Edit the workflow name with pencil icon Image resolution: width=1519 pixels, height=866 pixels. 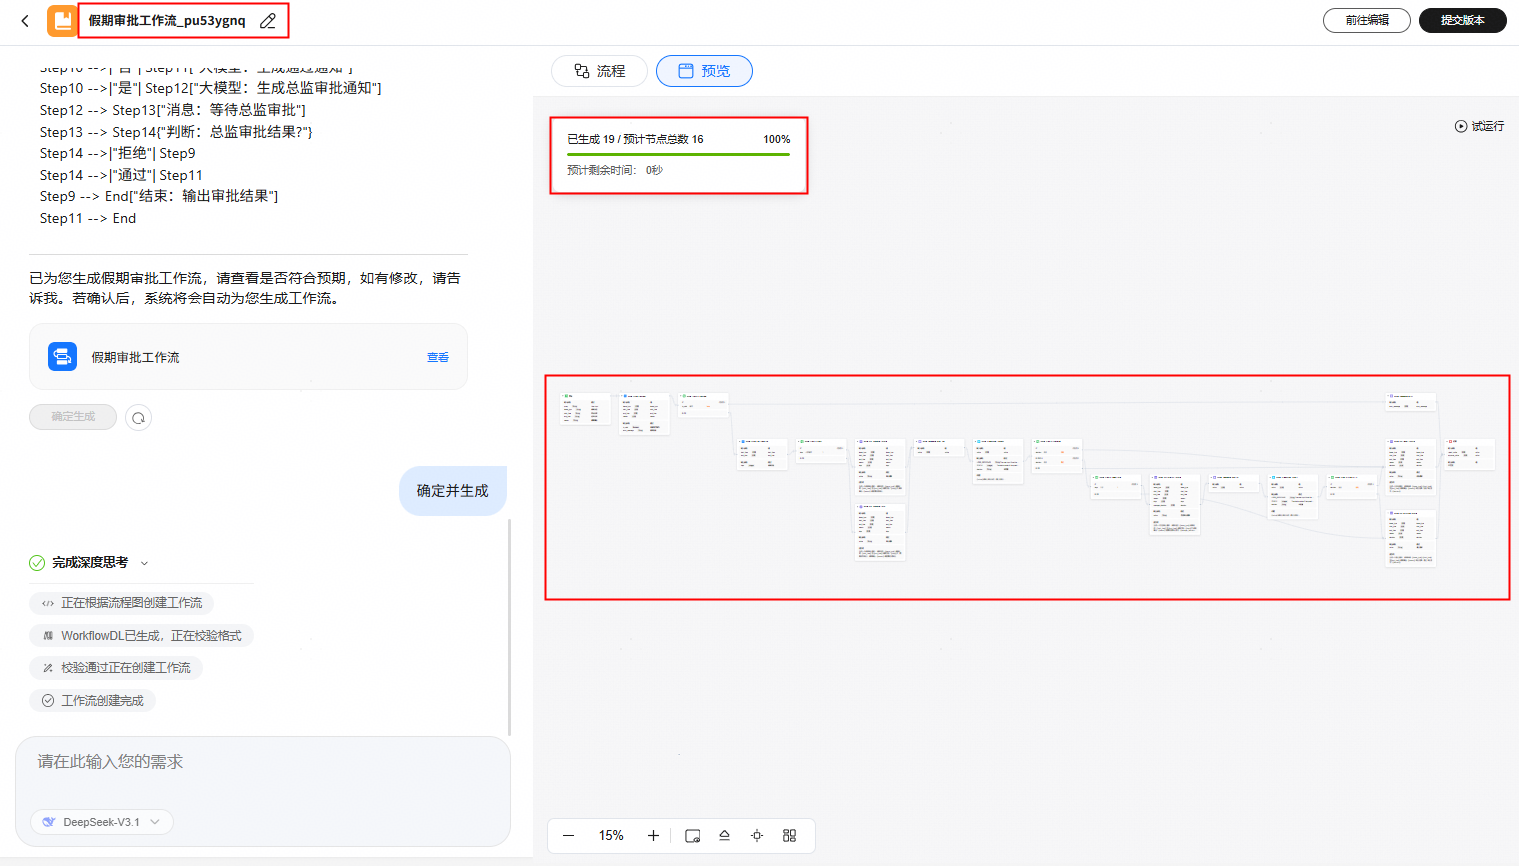(x=267, y=20)
